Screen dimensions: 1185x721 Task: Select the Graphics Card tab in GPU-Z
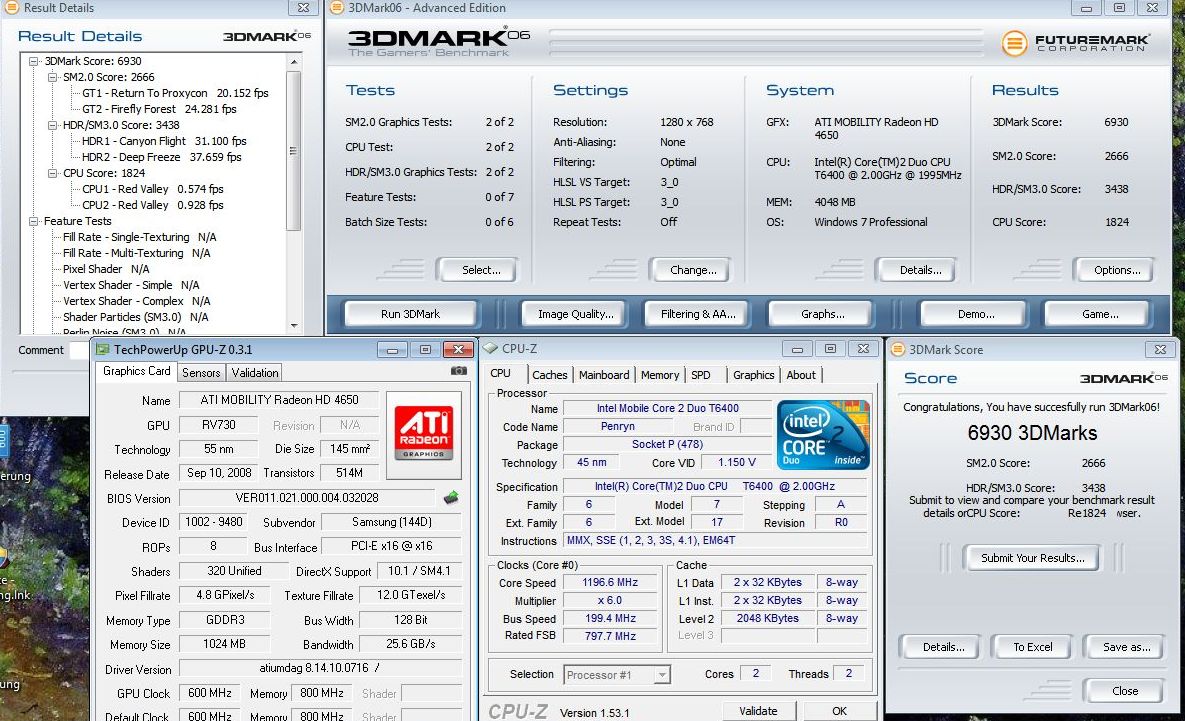pos(137,371)
